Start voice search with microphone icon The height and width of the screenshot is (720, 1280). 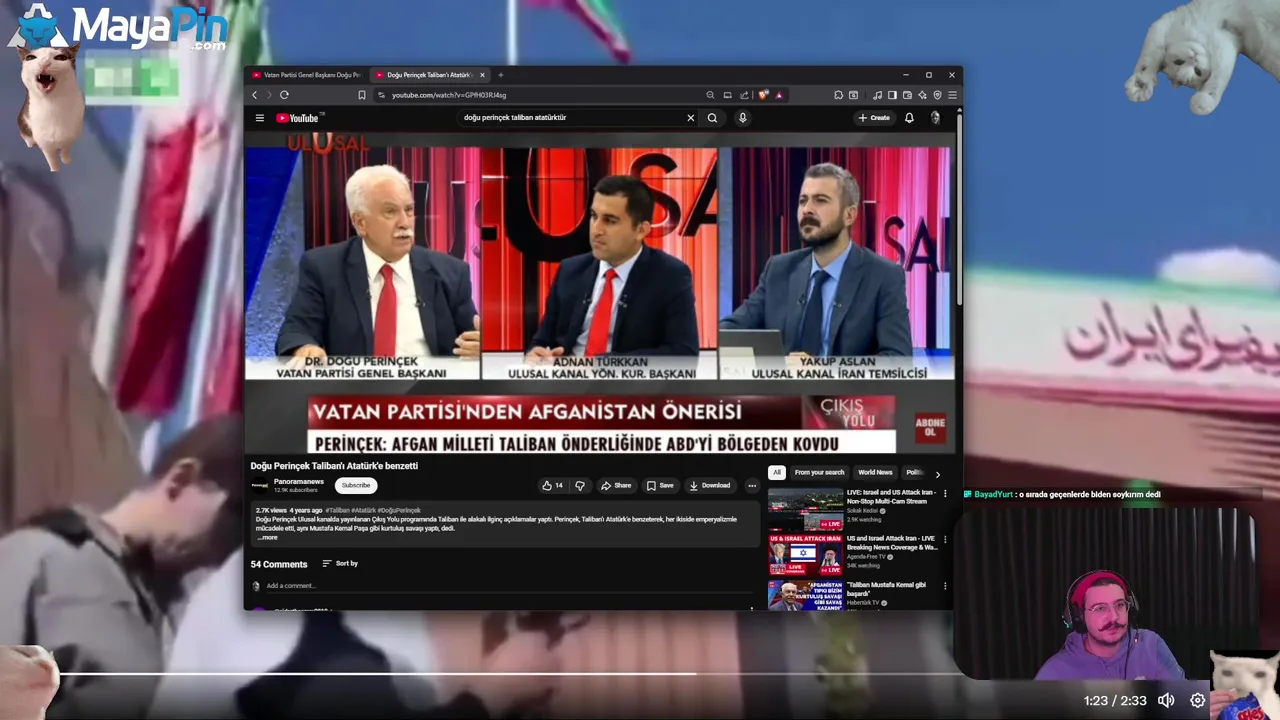742,118
